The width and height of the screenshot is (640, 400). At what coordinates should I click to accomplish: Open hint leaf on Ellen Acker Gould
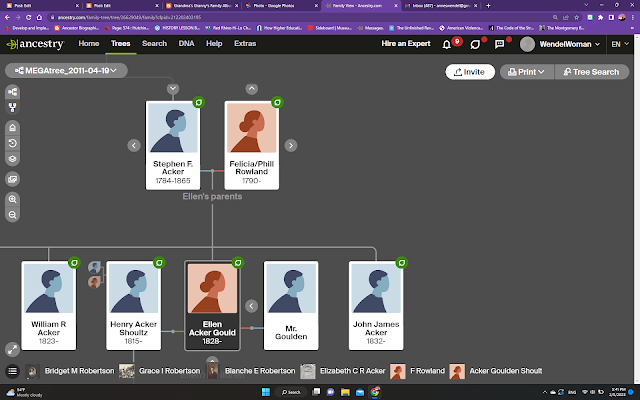(238, 262)
